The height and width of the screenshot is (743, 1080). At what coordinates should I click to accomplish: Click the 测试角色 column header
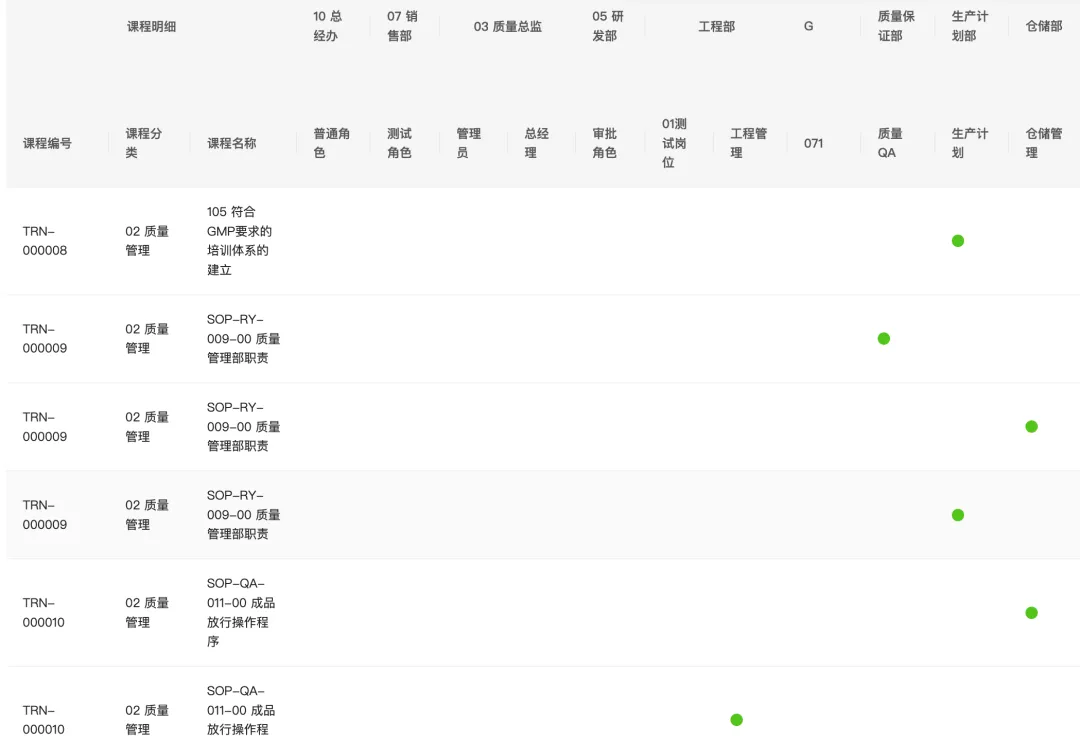click(x=399, y=143)
